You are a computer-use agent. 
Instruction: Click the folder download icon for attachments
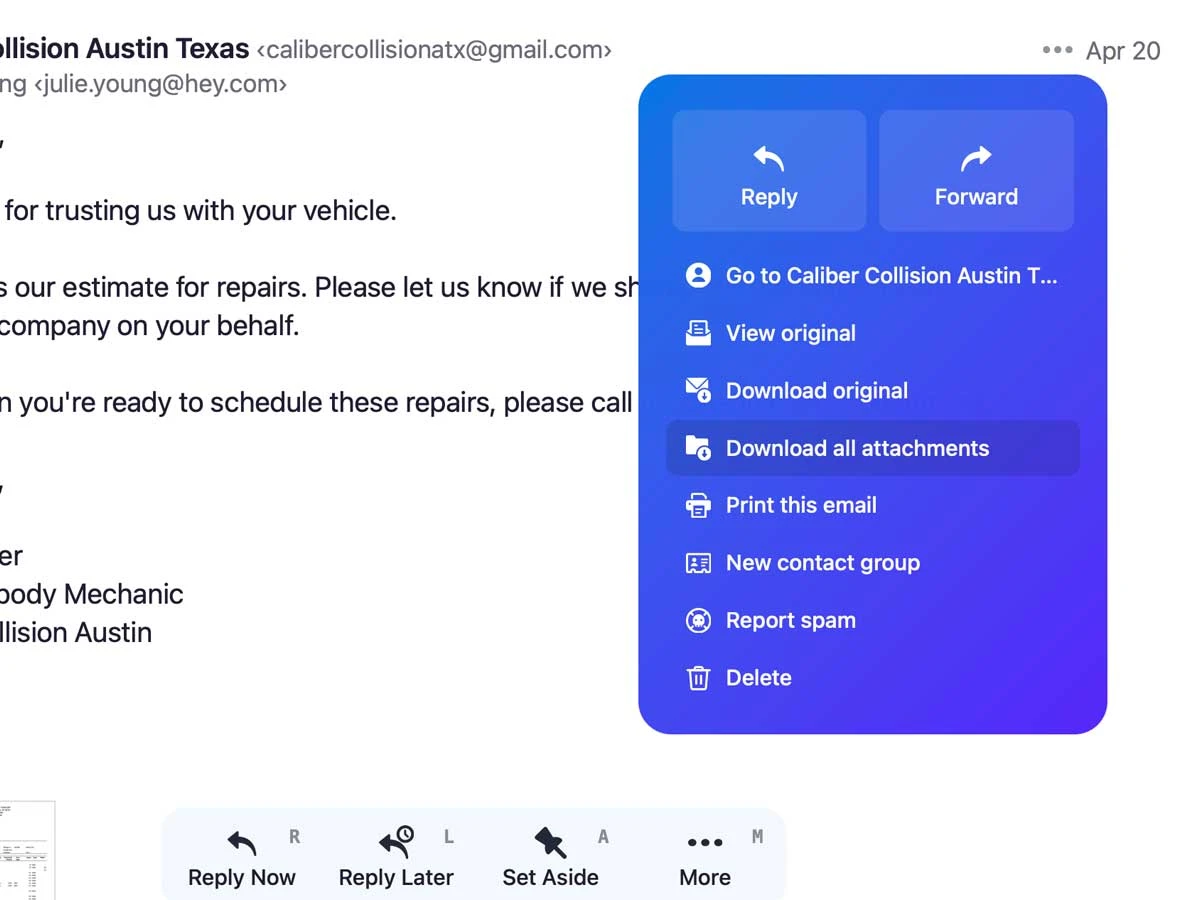698,448
